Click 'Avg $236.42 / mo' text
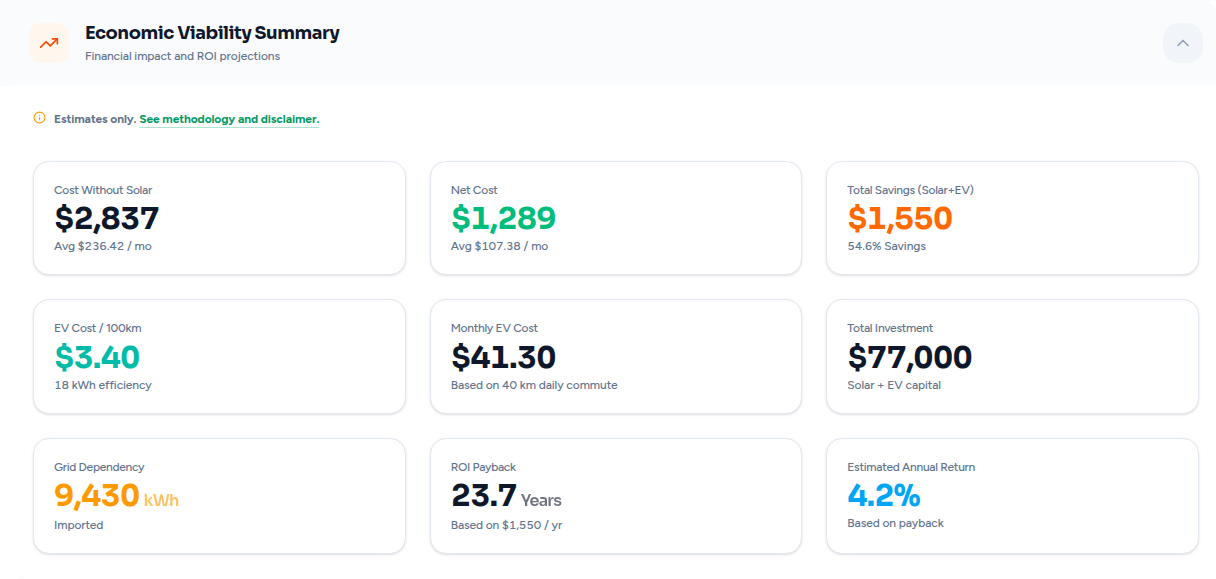 click(x=103, y=246)
